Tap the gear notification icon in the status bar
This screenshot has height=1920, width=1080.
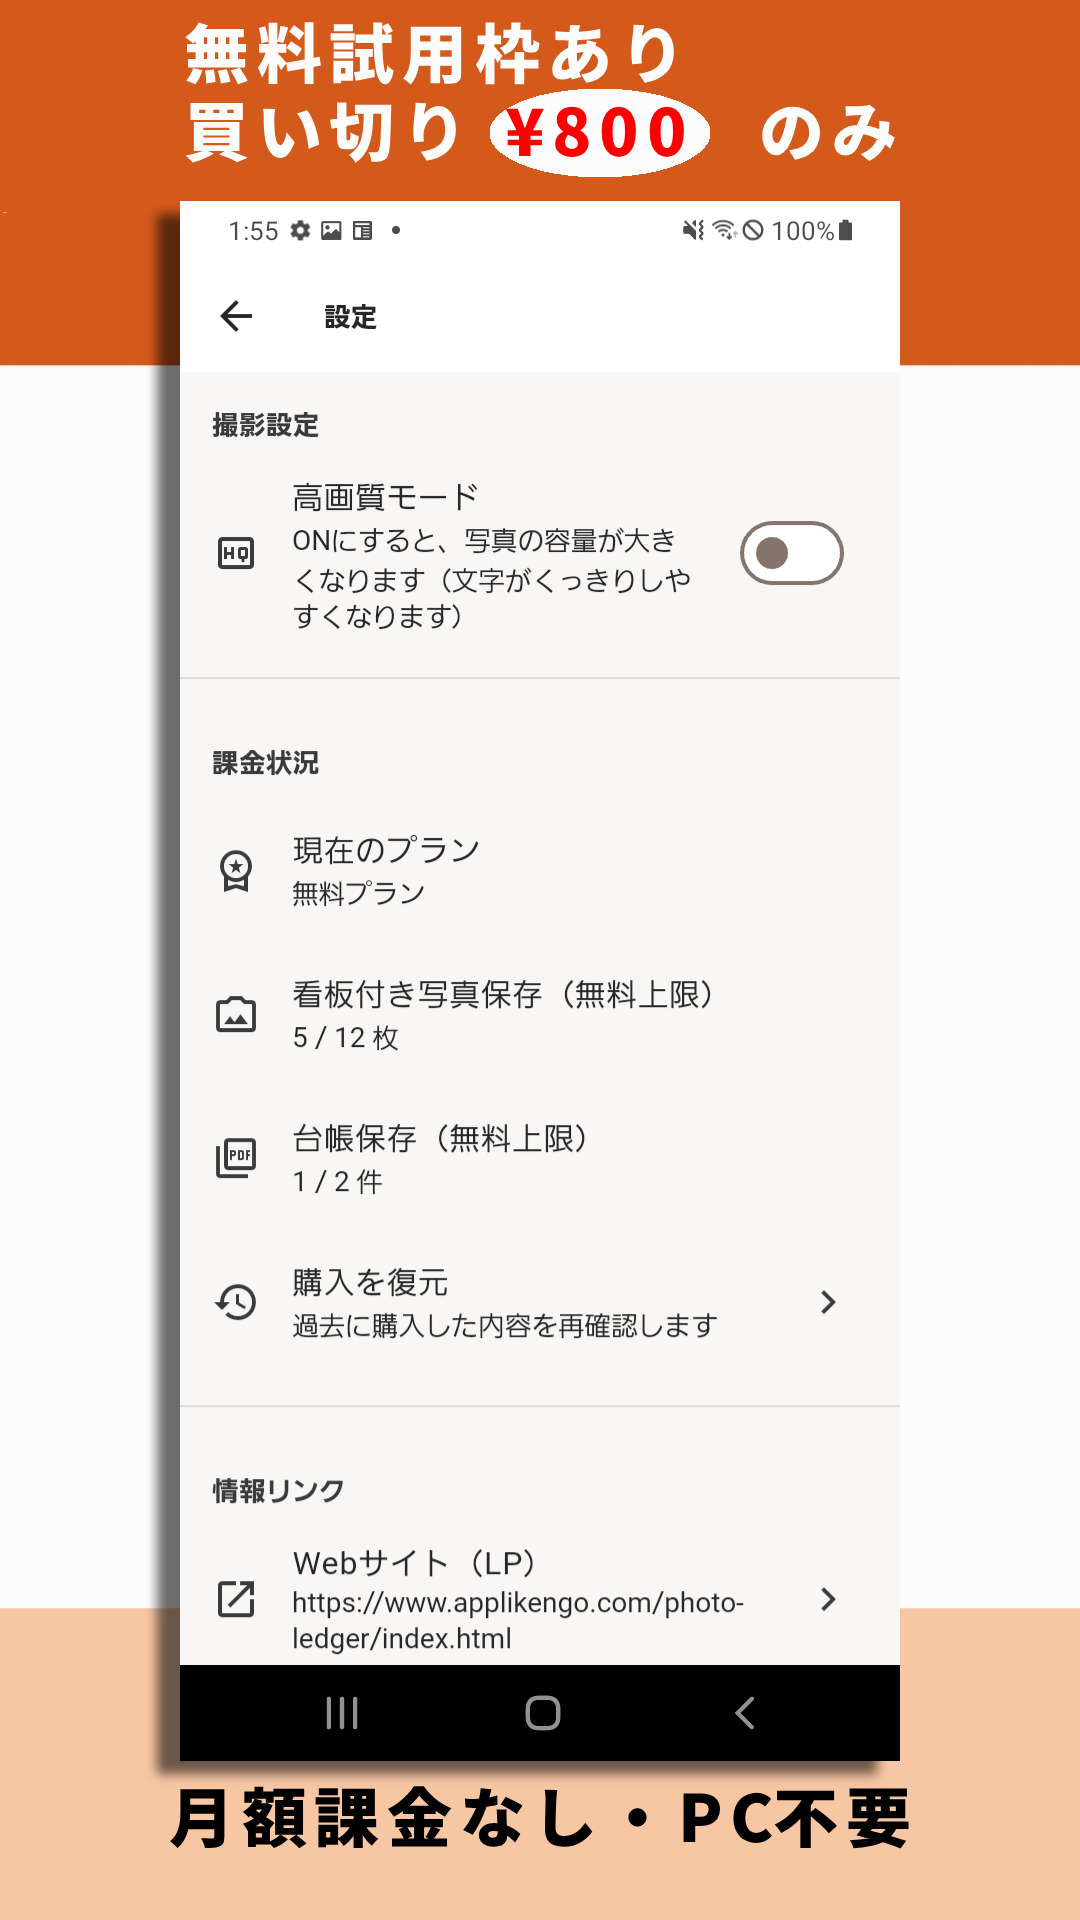tap(301, 231)
